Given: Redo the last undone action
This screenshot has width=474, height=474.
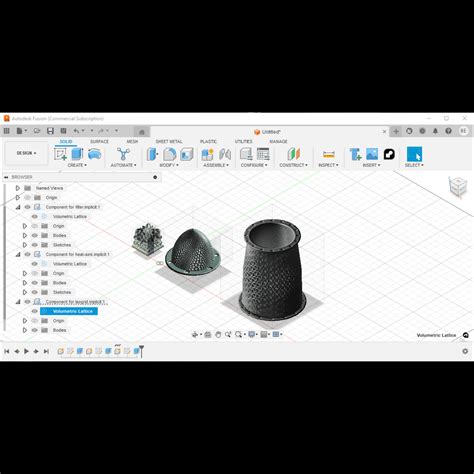Looking at the screenshot, I should (x=101, y=131).
